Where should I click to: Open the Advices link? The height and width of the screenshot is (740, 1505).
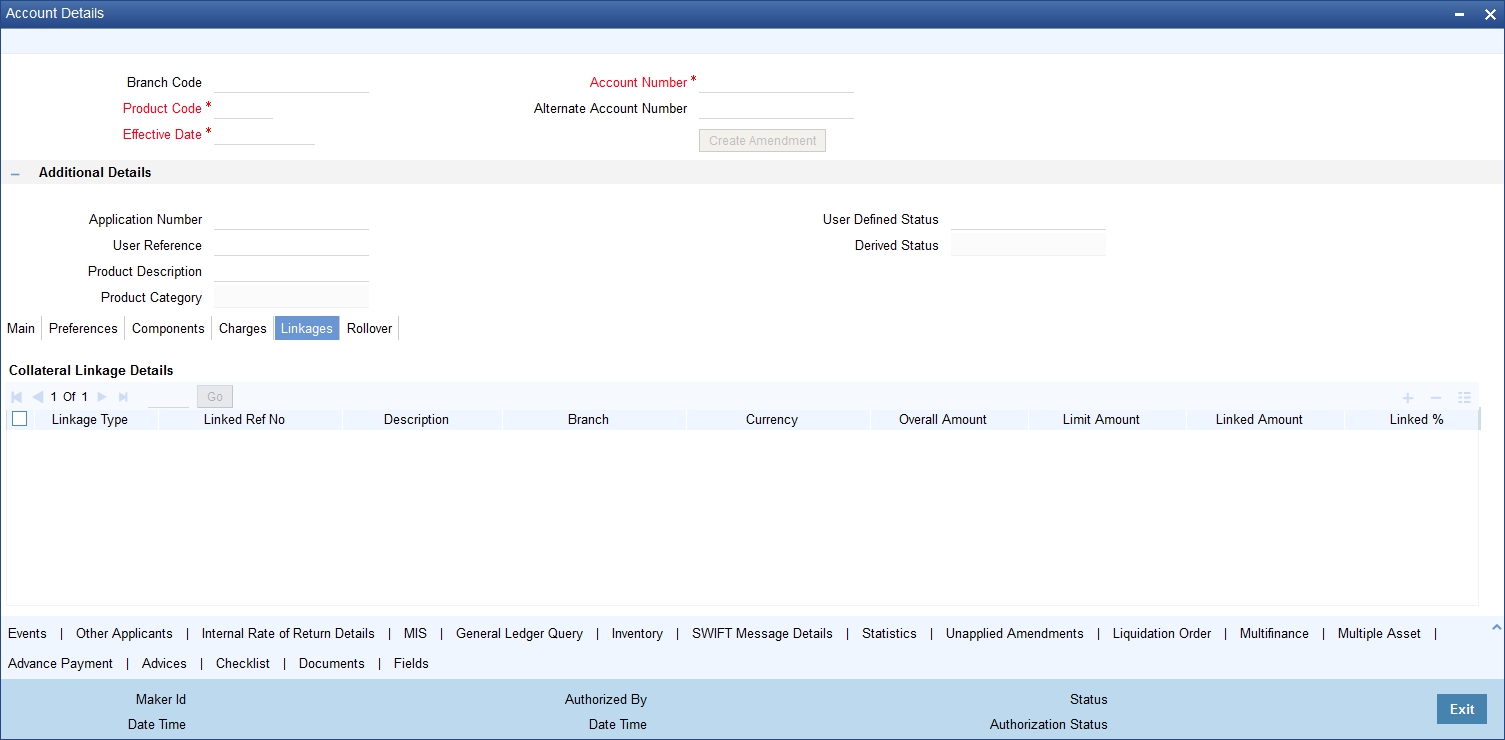(164, 663)
